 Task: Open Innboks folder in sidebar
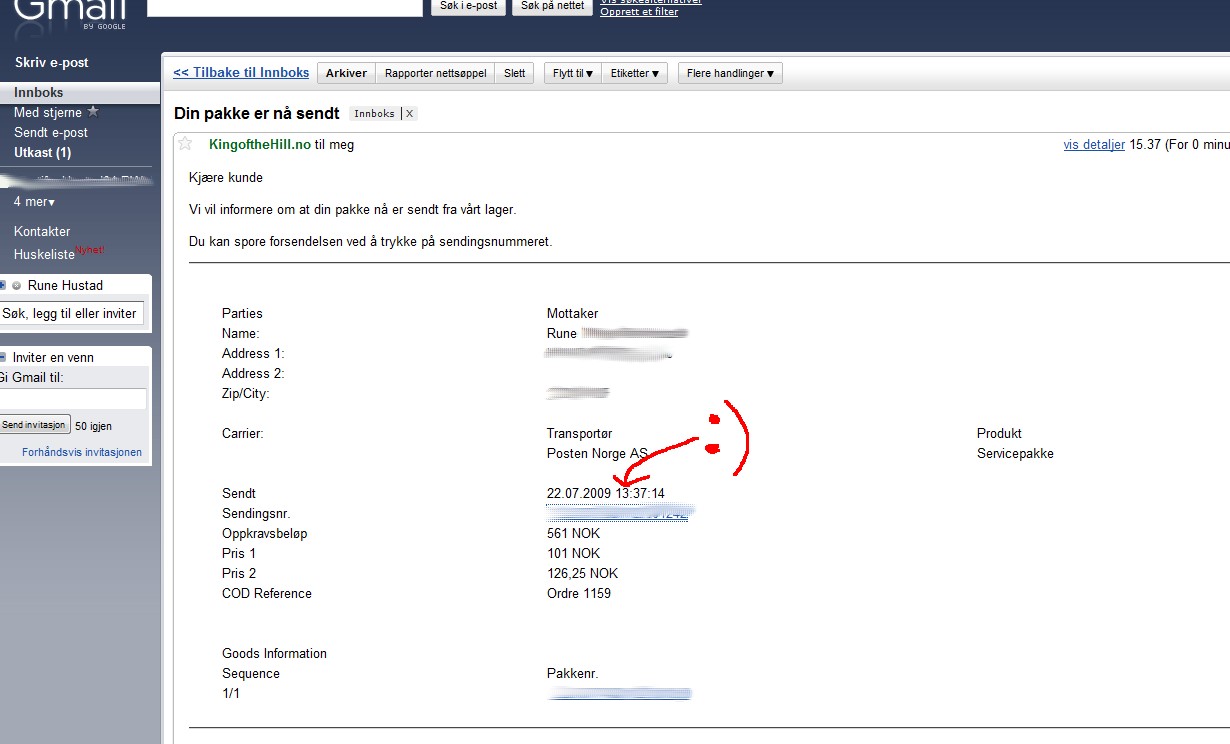point(39,92)
